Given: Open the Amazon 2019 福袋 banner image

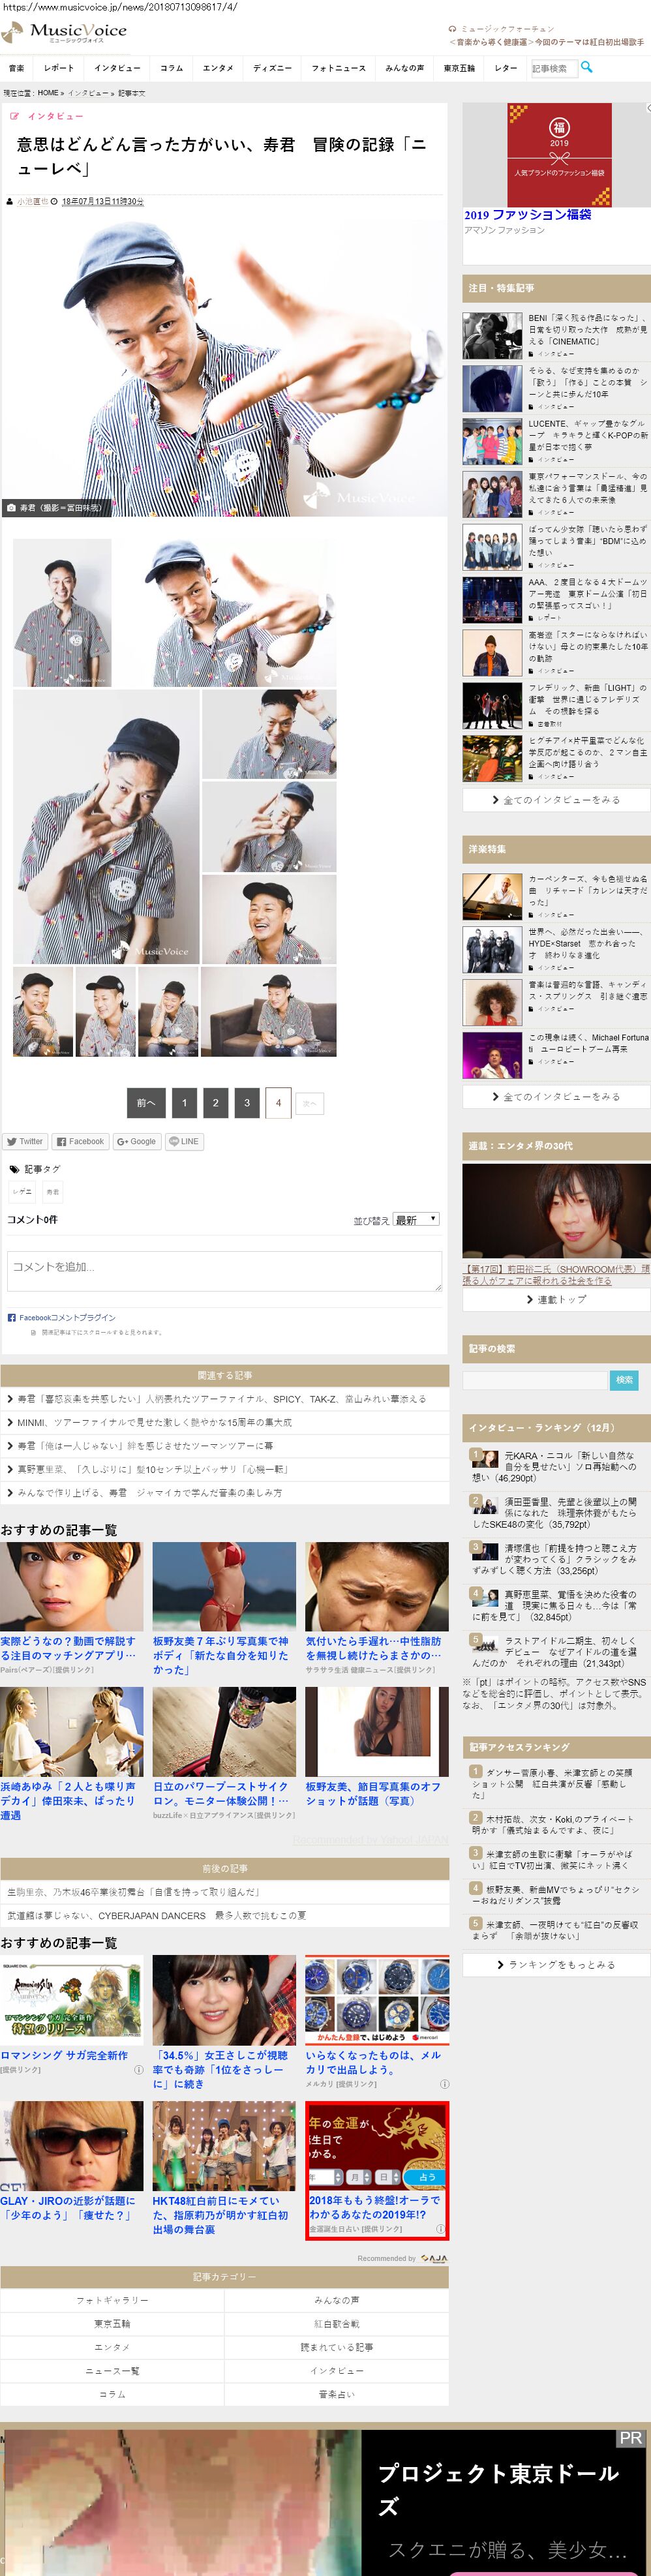Looking at the screenshot, I should 559,154.
